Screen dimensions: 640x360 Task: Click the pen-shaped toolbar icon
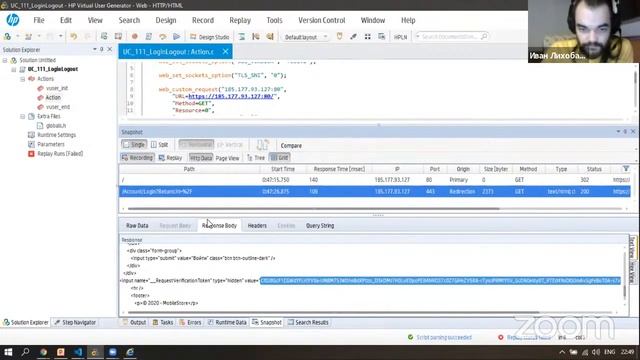click(x=353, y=37)
